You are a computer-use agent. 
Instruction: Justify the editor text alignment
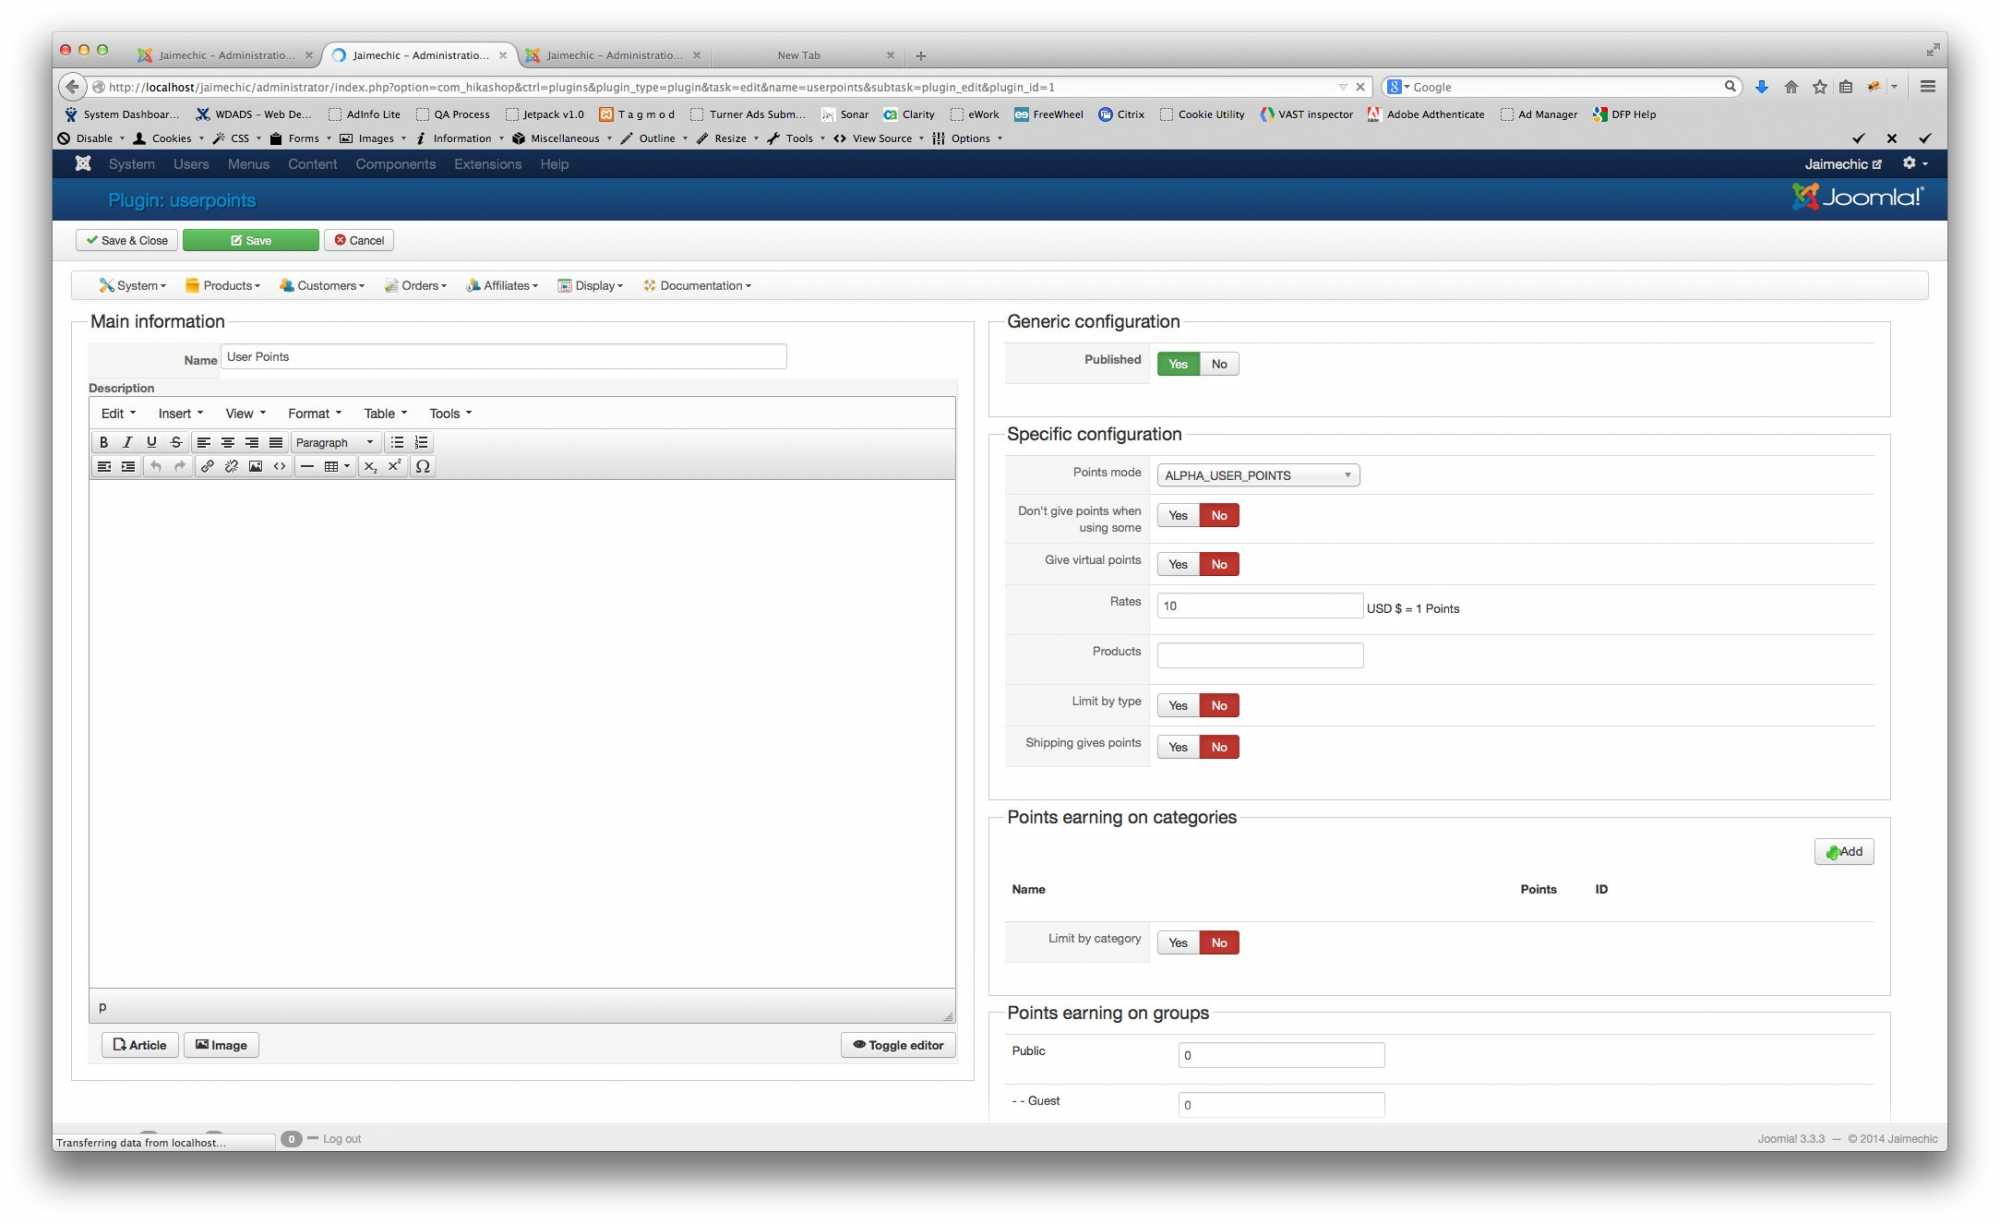click(x=276, y=442)
